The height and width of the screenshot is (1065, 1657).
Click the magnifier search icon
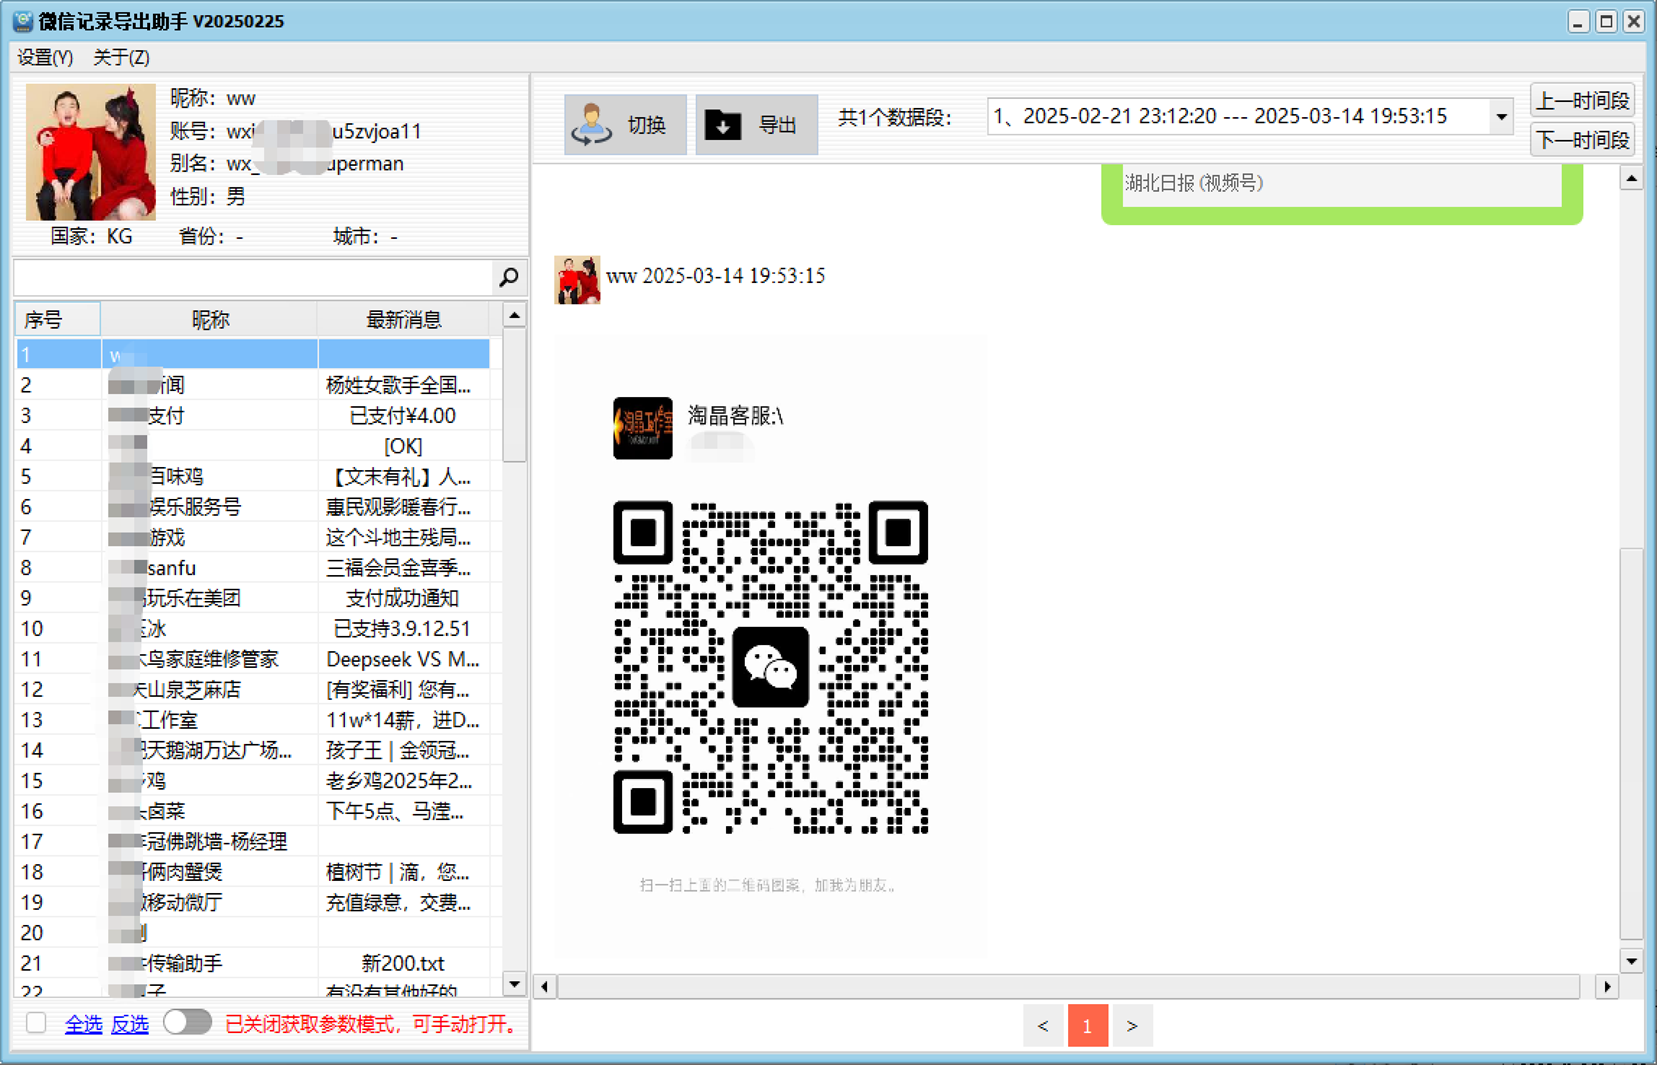(x=509, y=277)
